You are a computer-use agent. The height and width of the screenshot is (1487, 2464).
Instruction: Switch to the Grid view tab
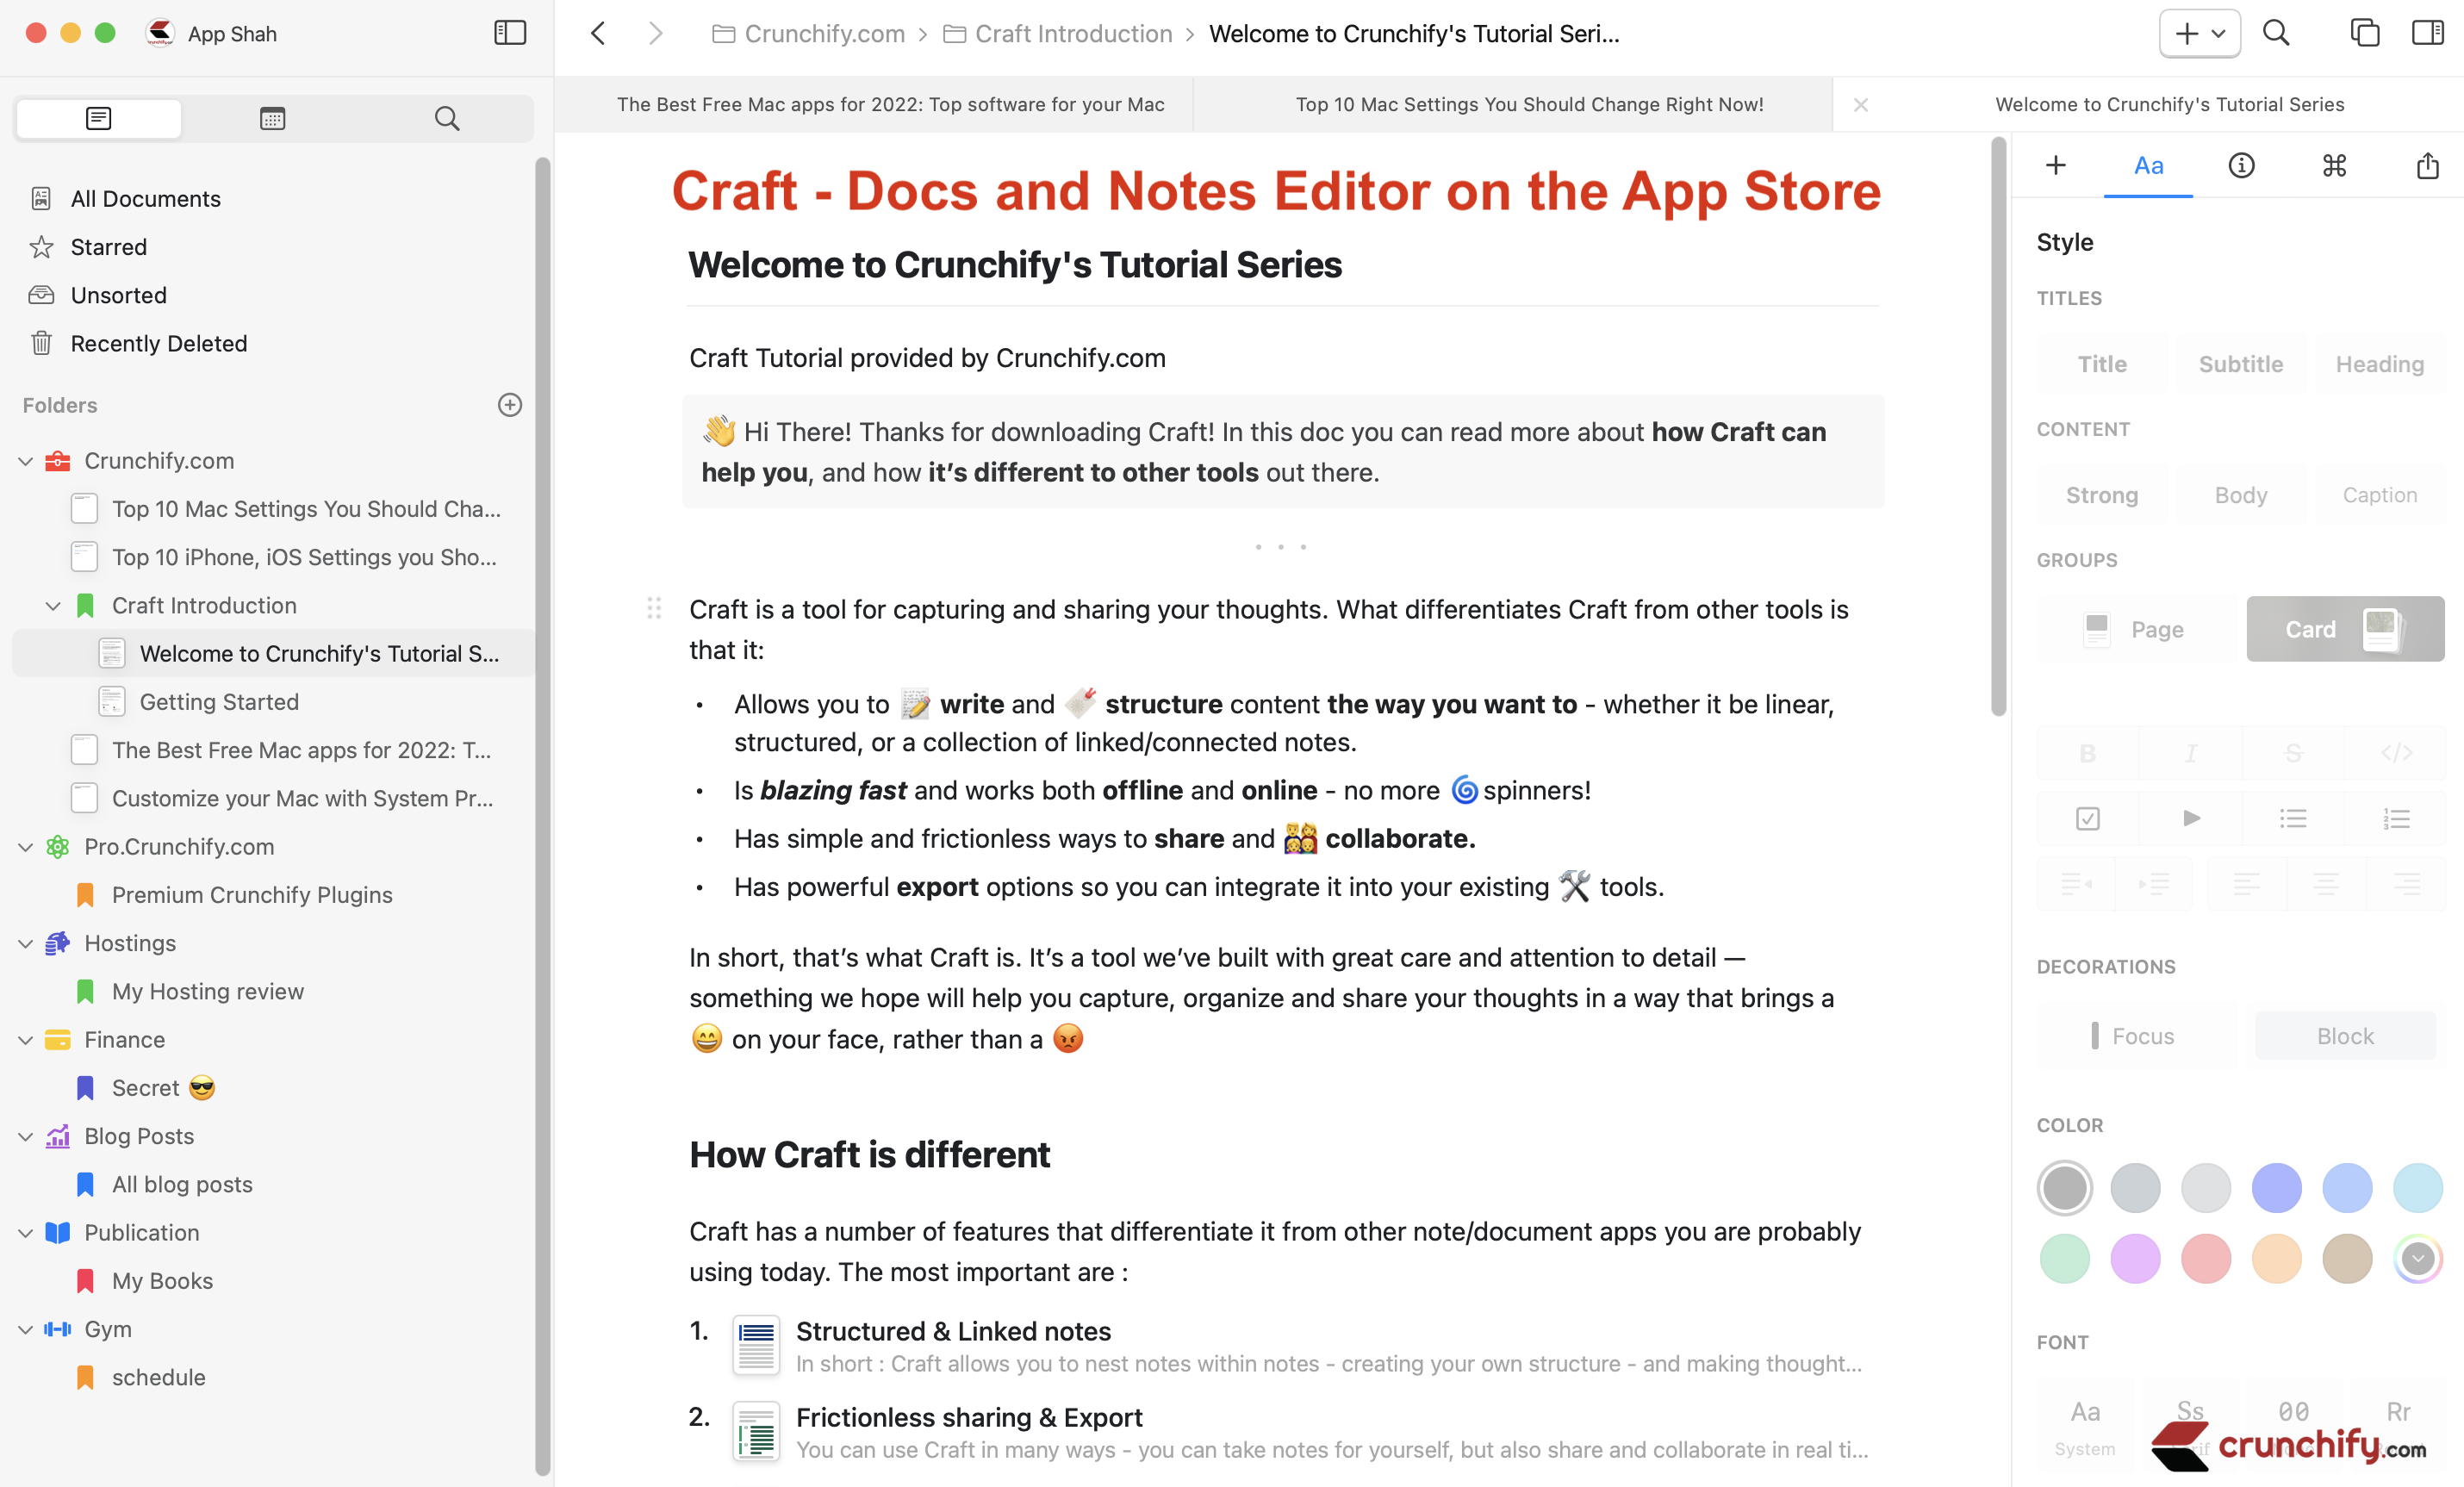point(273,118)
